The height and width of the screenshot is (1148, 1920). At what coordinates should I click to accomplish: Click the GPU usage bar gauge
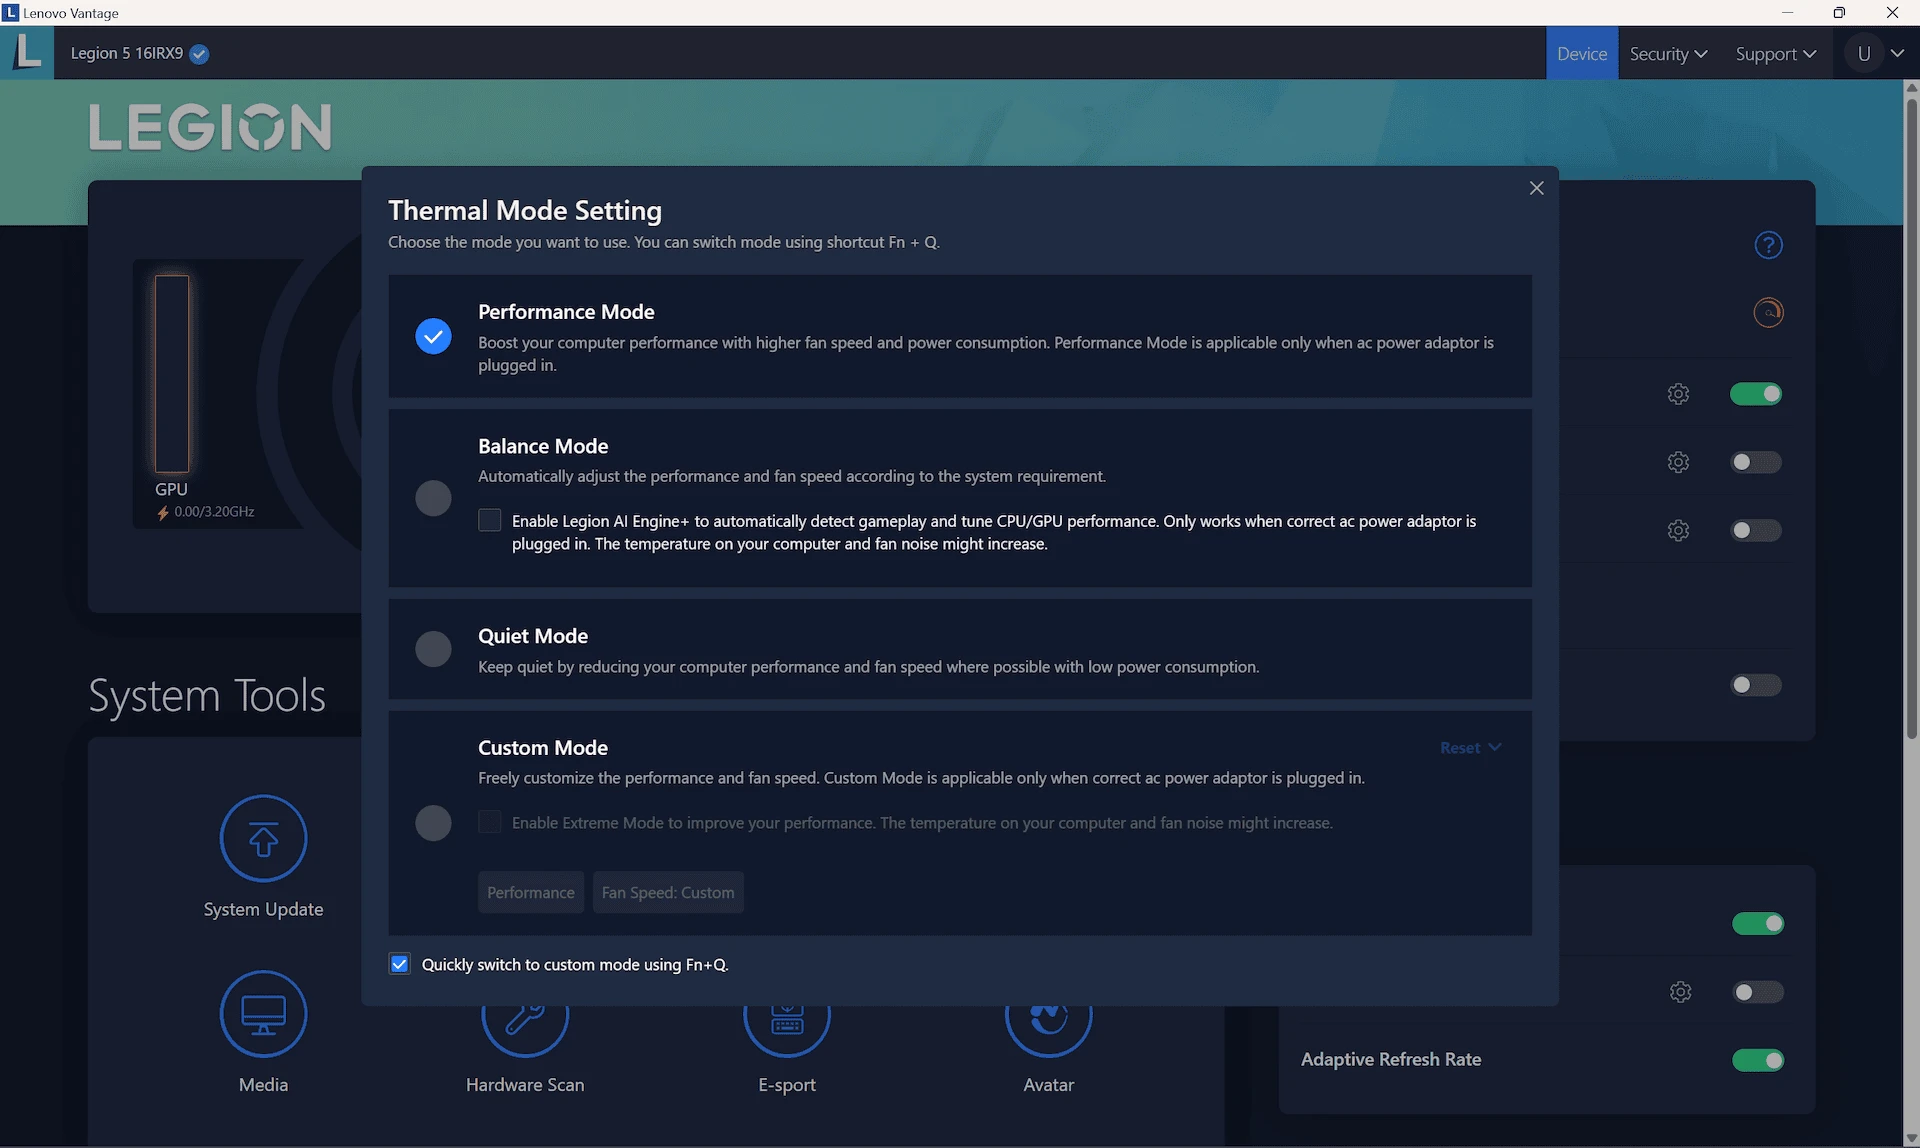click(x=171, y=374)
